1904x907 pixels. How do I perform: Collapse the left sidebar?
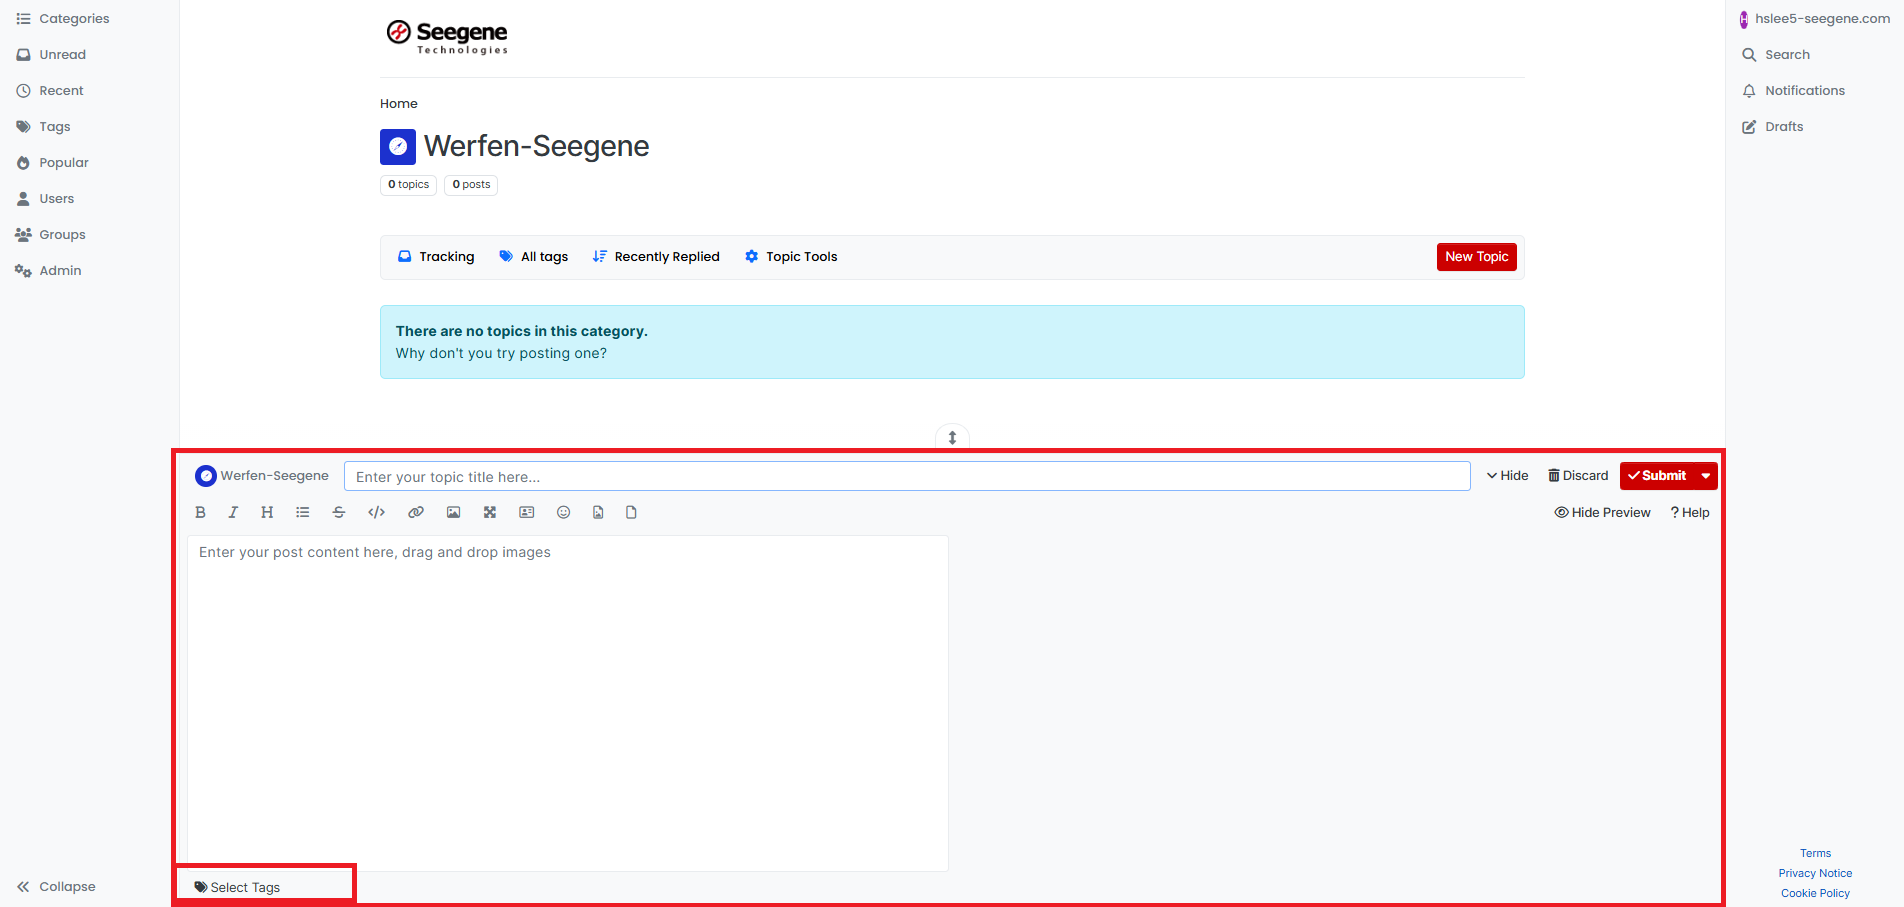(x=56, y=886)
